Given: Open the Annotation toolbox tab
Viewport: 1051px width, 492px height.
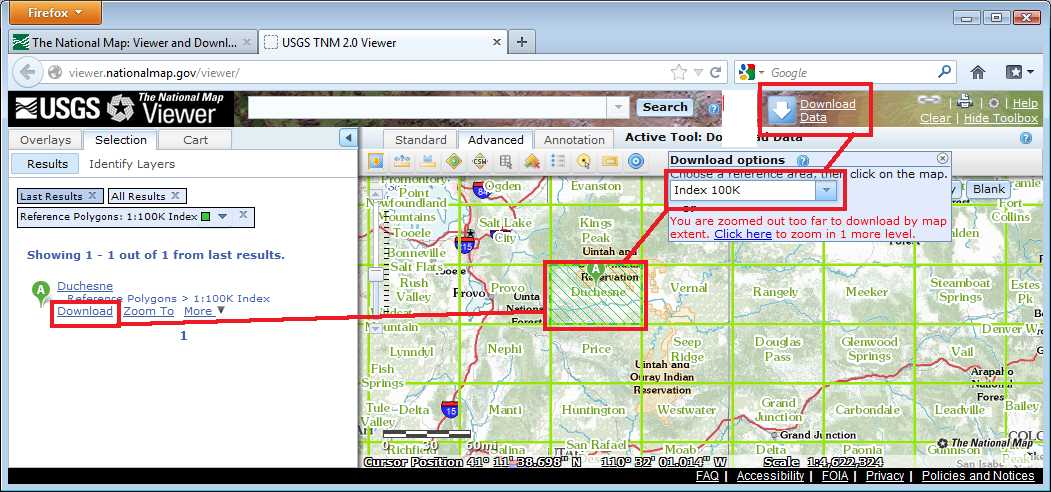Looking at the screenshot, I should (574, 140).
